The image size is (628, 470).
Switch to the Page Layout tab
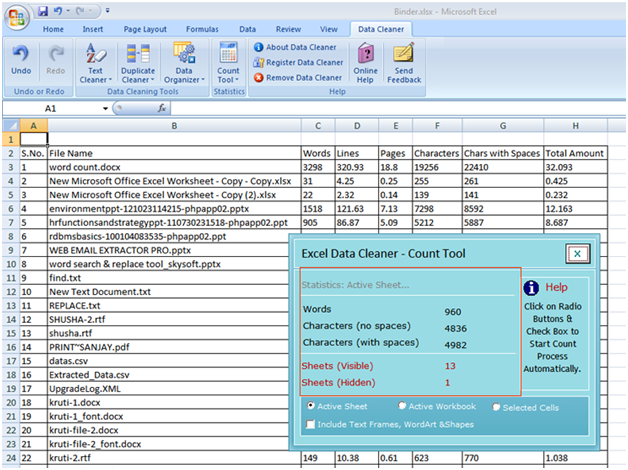pos(145,29)
